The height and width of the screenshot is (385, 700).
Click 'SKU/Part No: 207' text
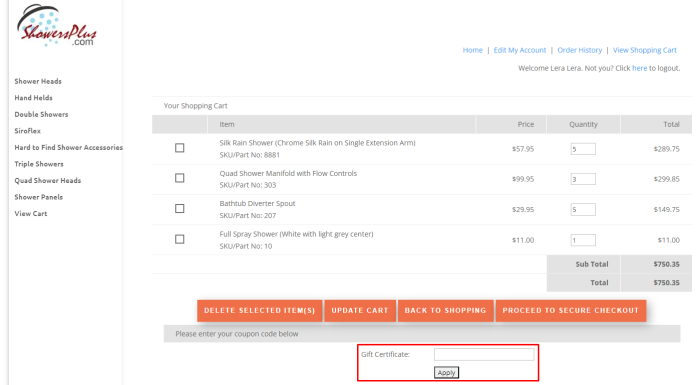248,215
